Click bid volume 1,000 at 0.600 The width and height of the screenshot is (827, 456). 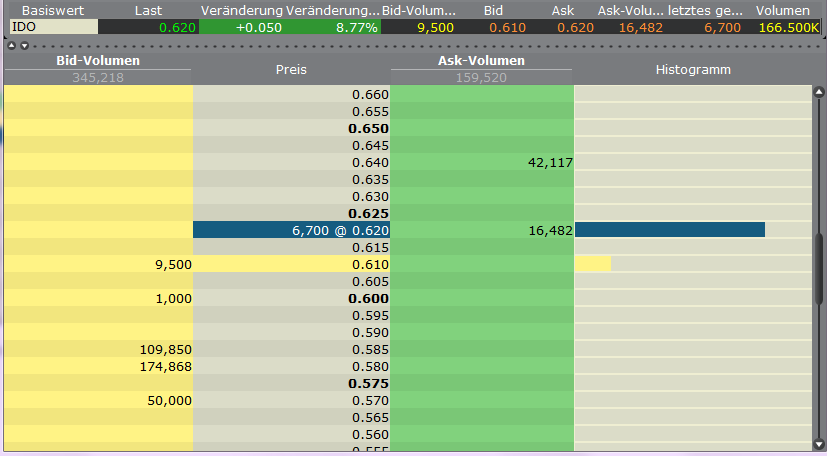[174, 298]
